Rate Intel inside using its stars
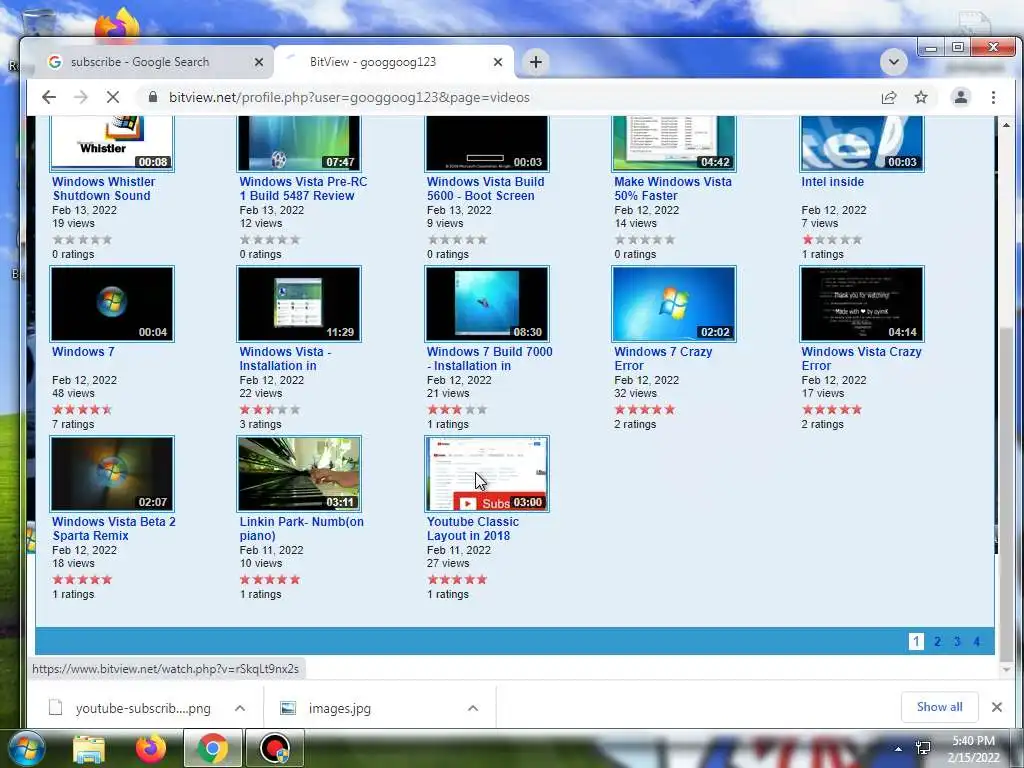 tap(832, 240)
